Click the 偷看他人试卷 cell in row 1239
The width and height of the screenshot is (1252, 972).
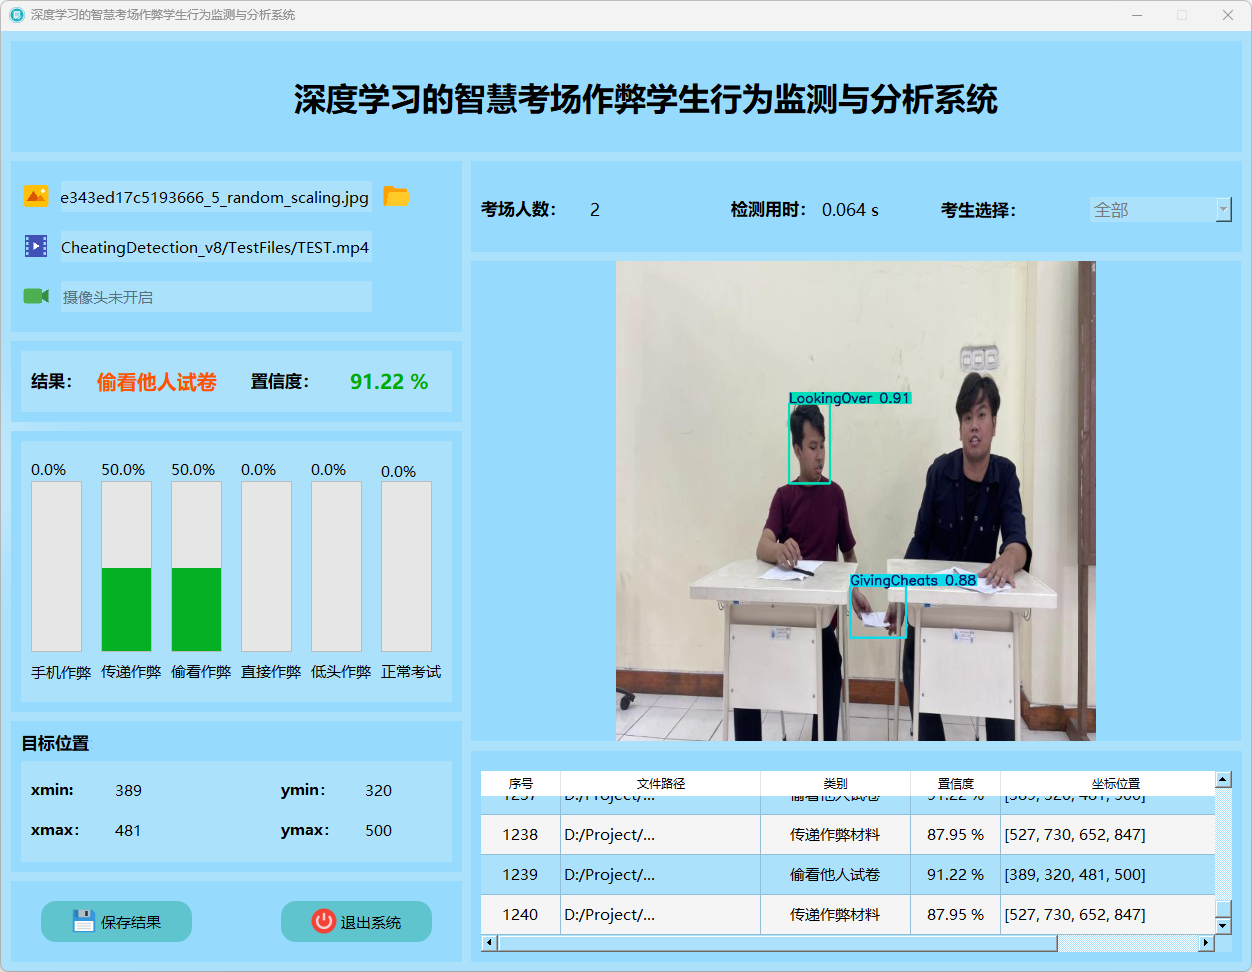(x=835, y=874)
